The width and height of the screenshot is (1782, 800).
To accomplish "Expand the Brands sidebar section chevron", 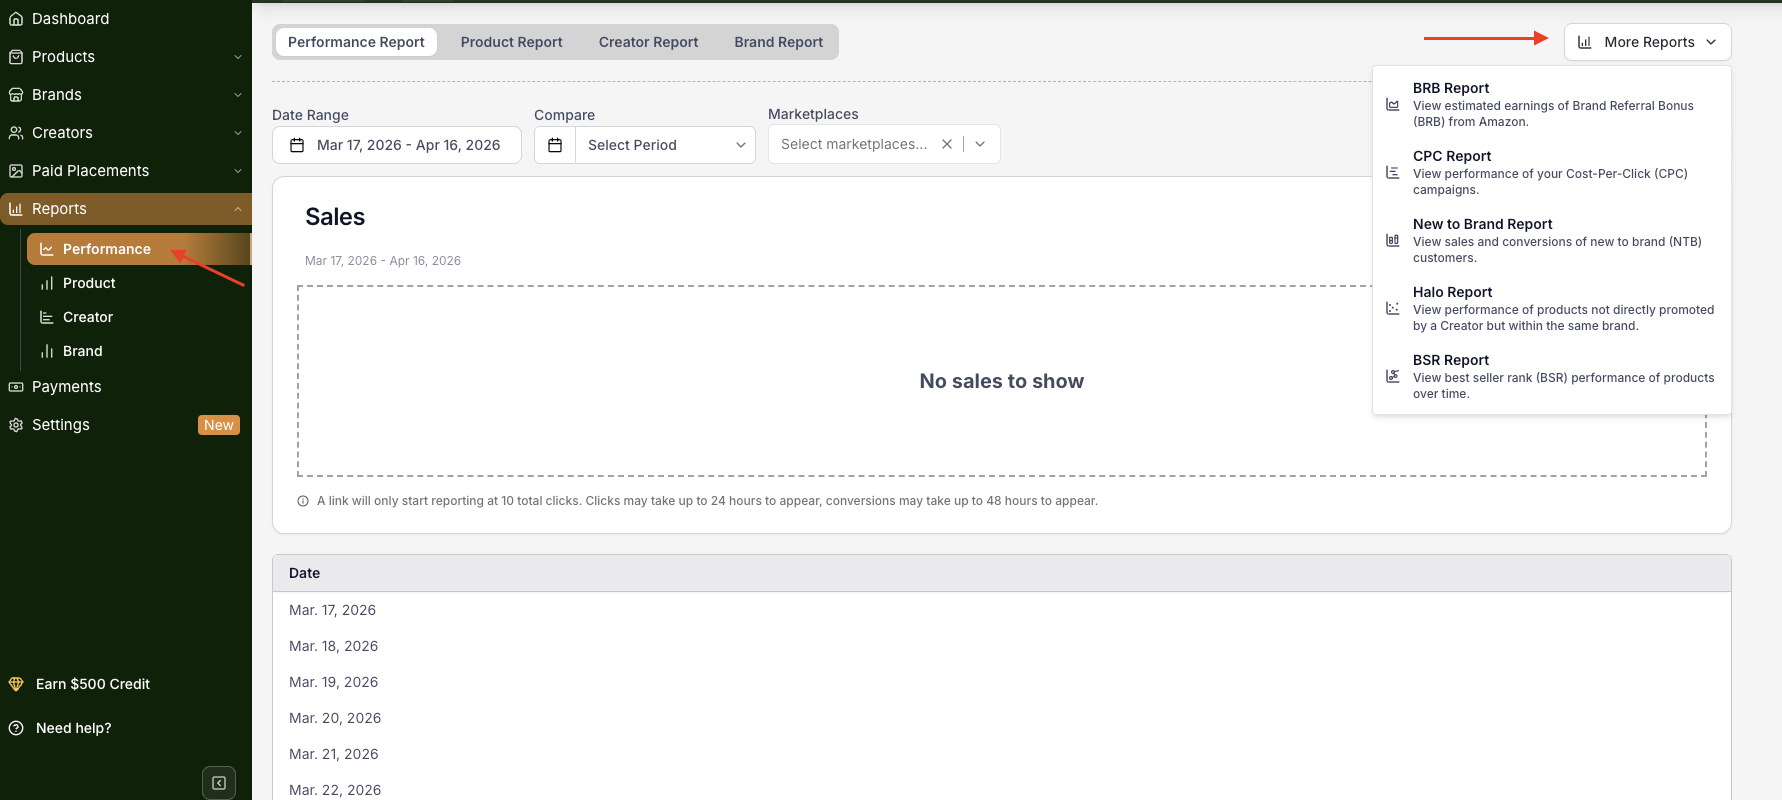I will coord(238,95).
